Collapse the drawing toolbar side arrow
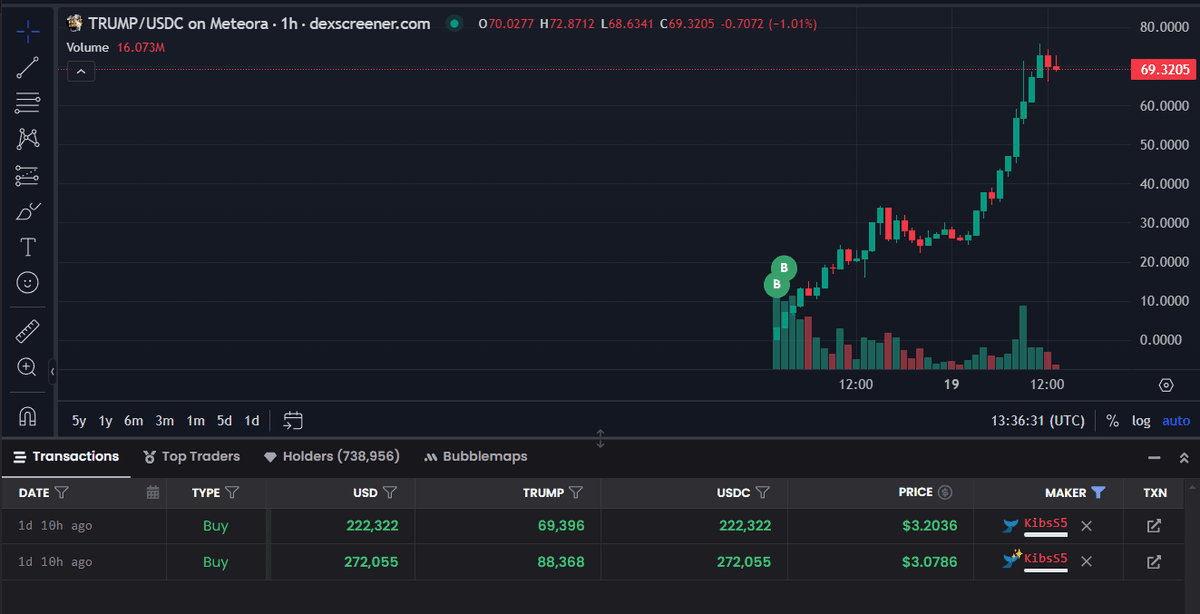Viewport: 1200px width, 614px height. coord(52,371)
